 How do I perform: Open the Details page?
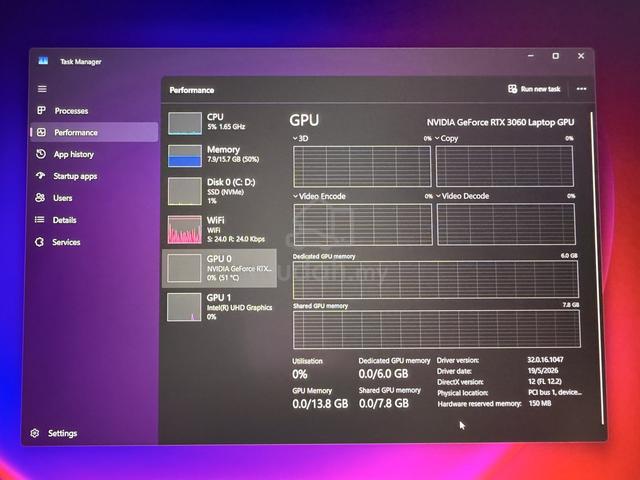(x=94, y=220)
